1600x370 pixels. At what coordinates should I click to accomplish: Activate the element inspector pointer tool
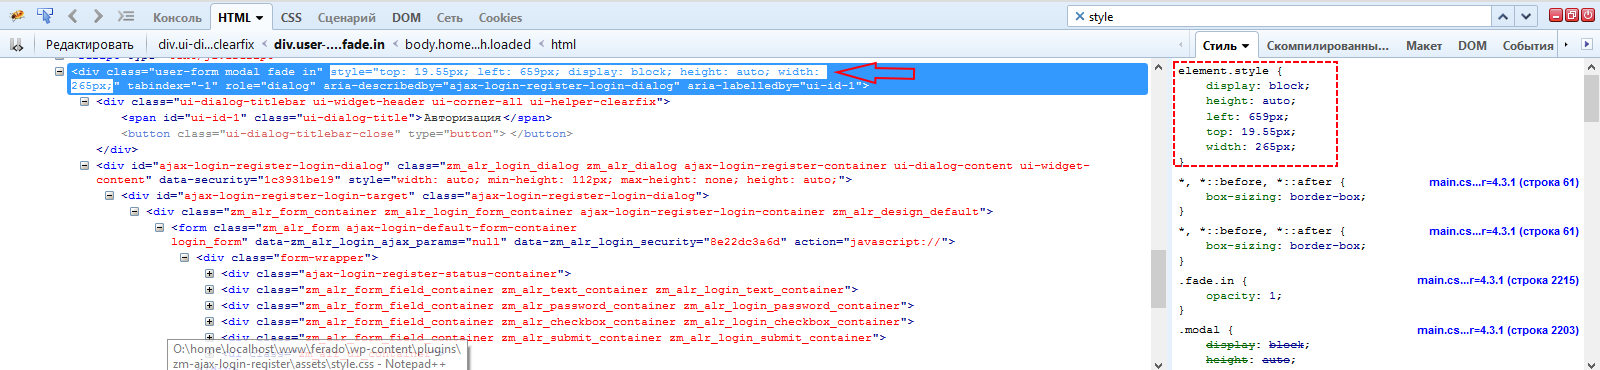[x=45, y=16]
